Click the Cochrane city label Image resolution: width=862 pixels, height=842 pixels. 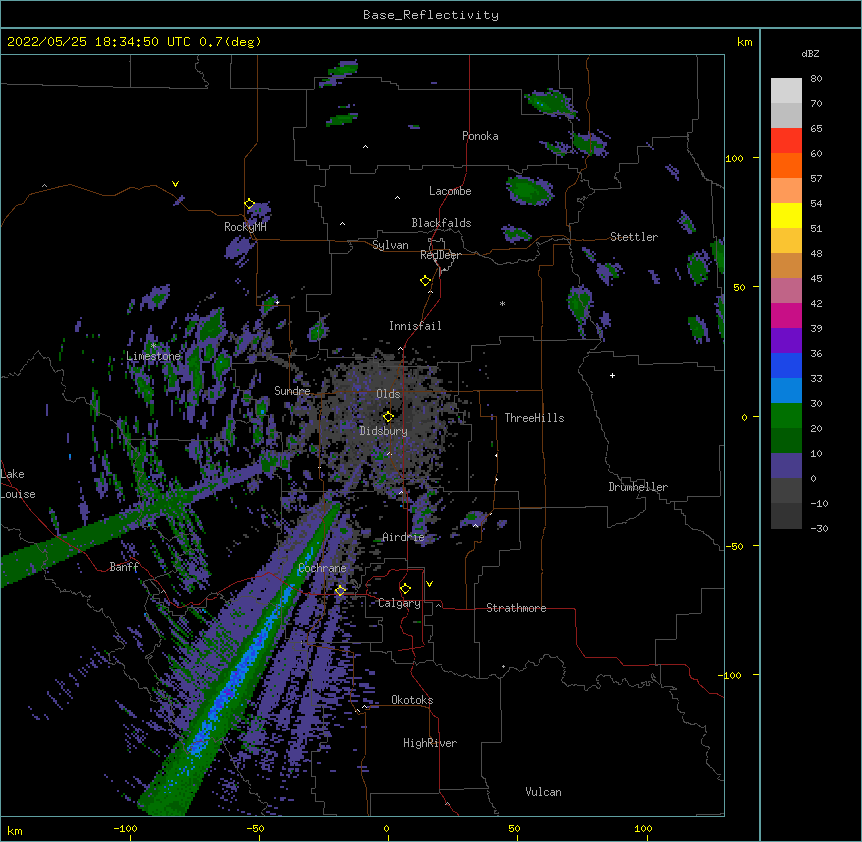point(322,568)
